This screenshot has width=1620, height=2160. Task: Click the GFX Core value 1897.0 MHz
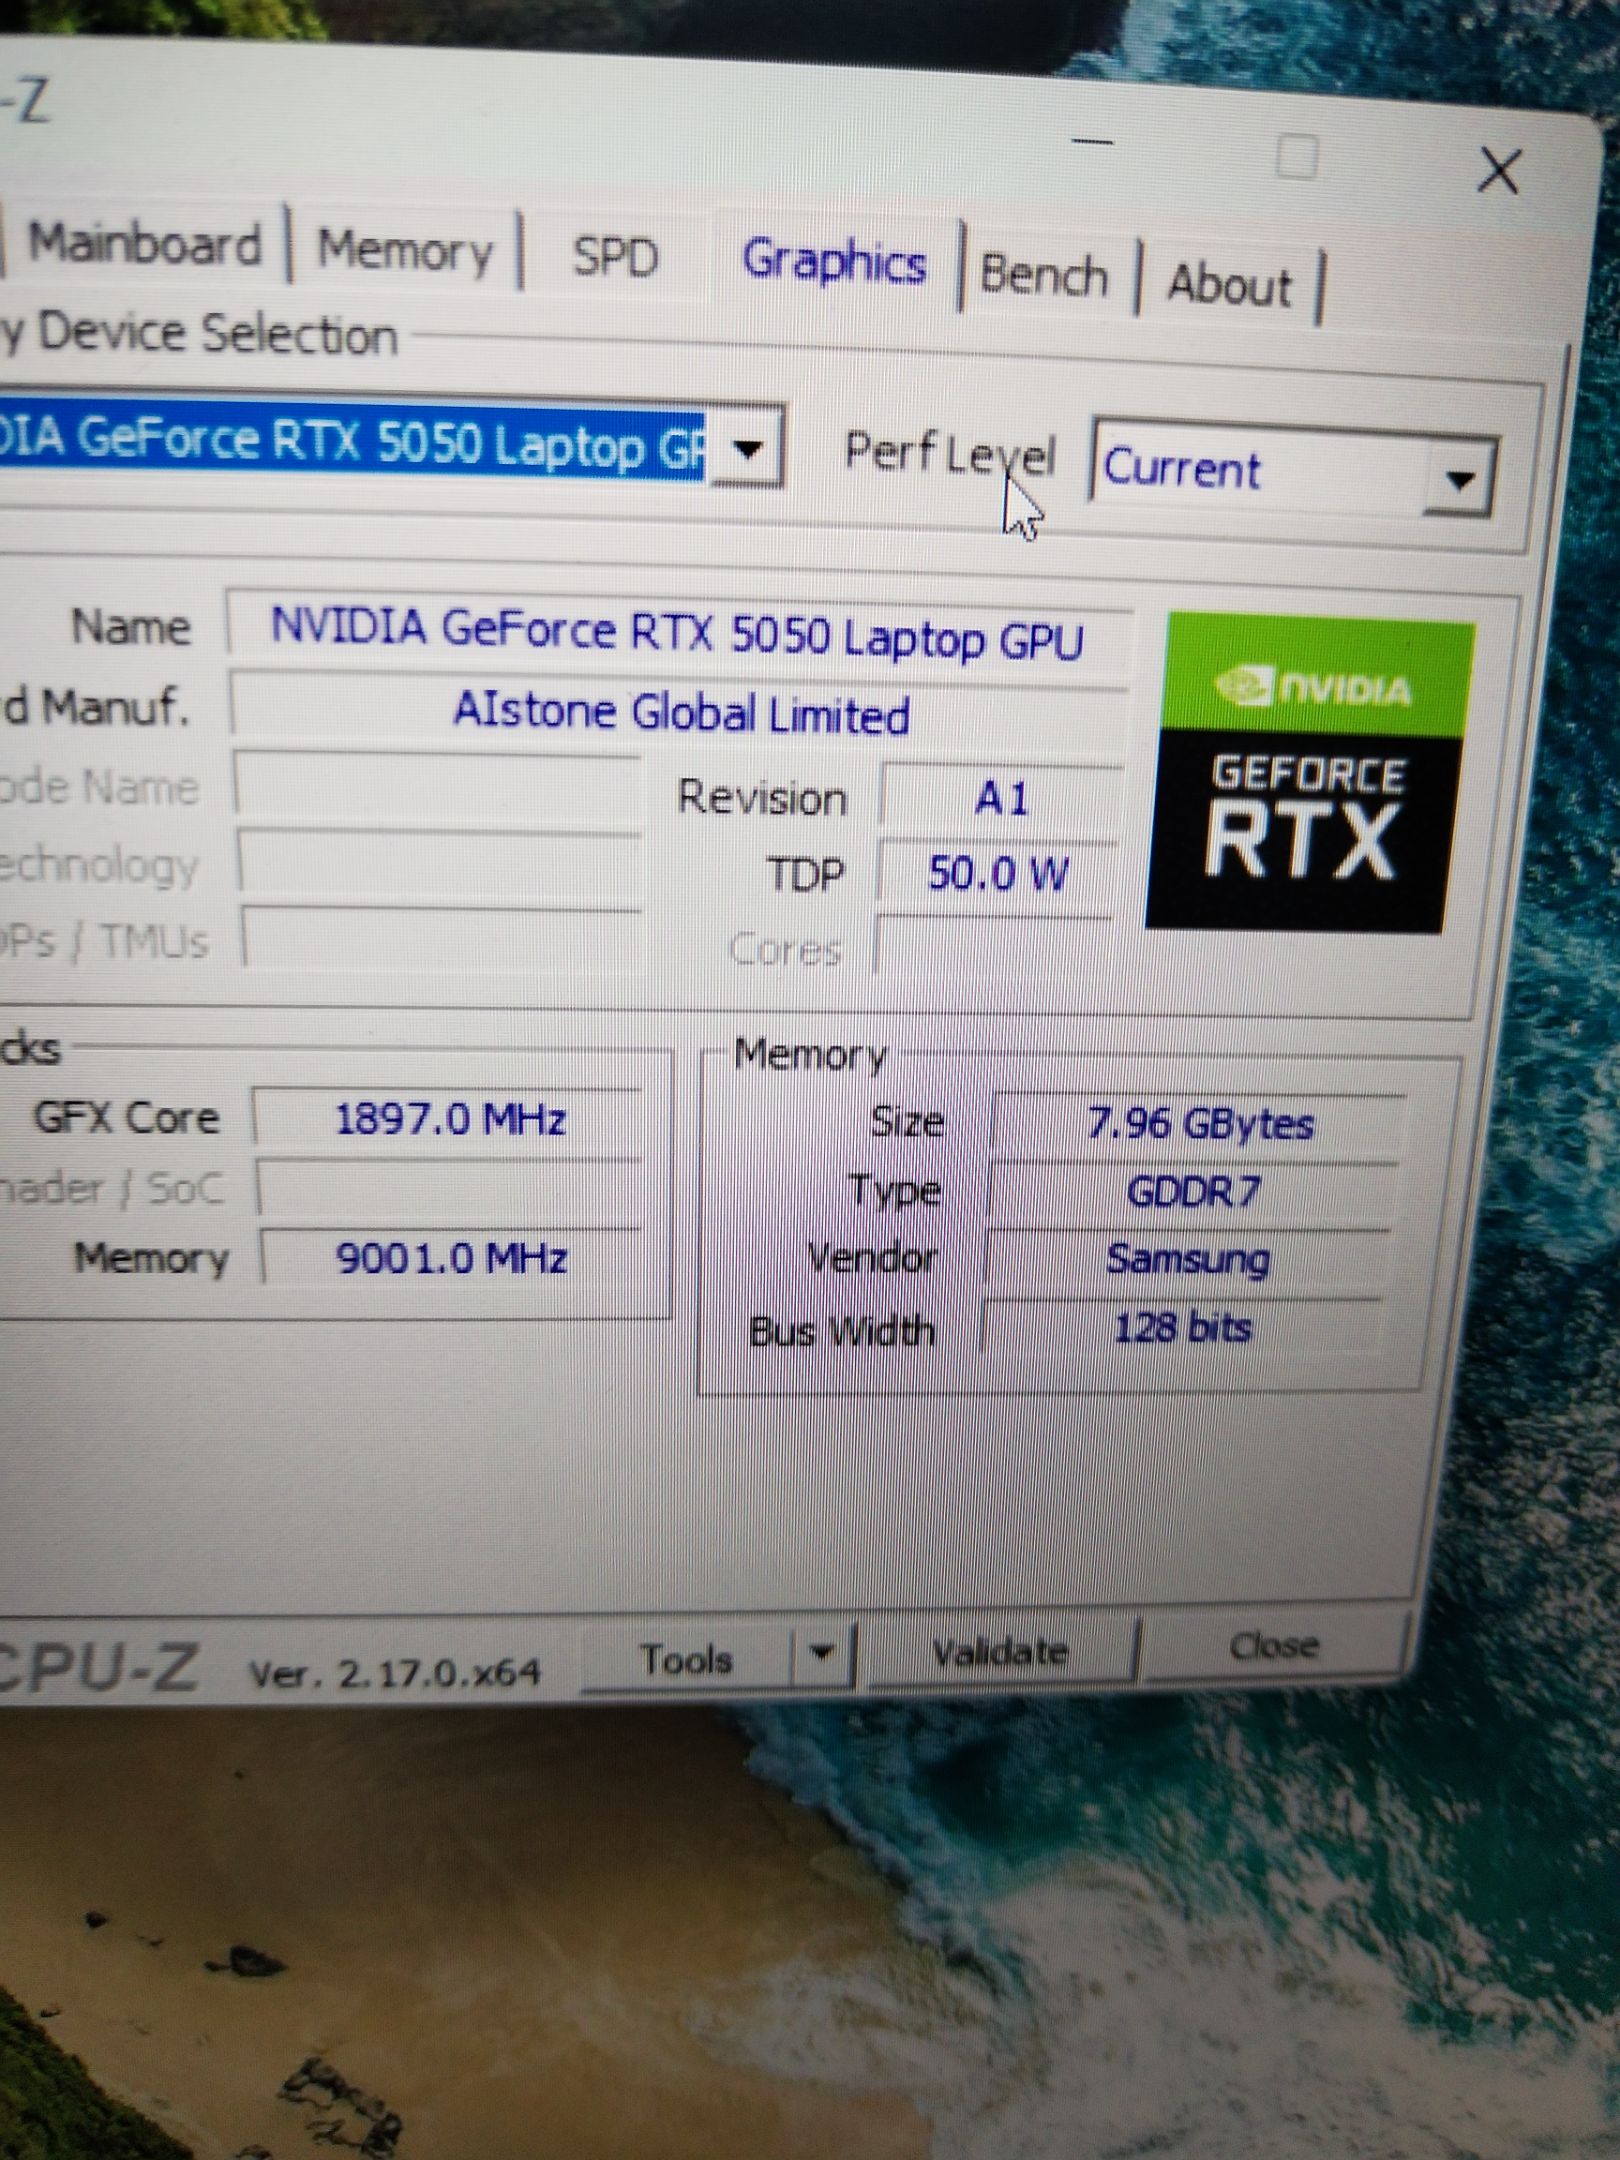click(449, 1120)
